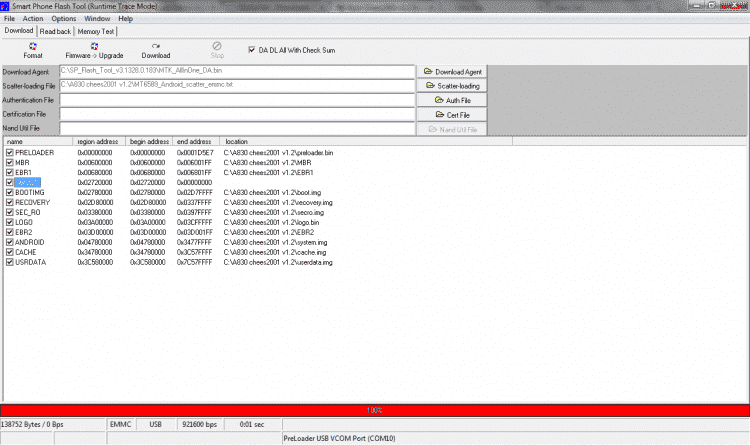Sort by the end address column header
The image size is (750, 445).
(196, 142)
